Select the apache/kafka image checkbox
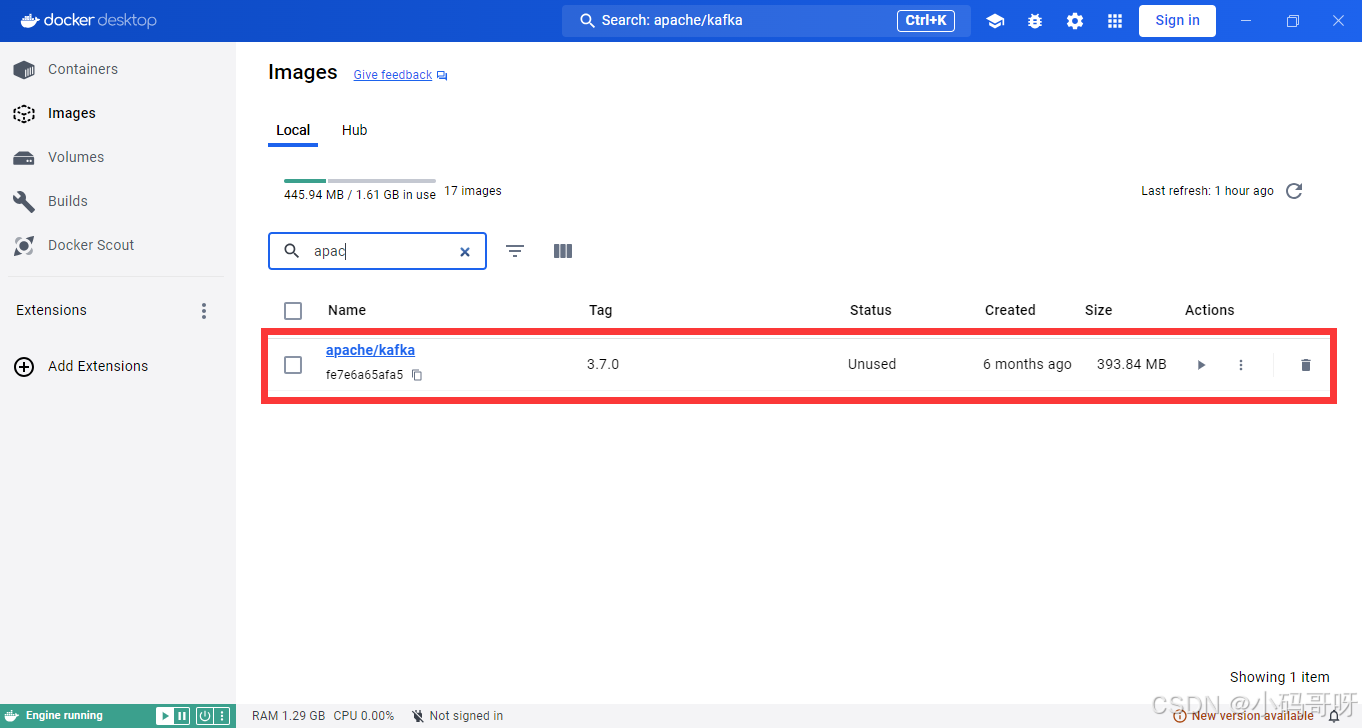This screenshot has height=728, width=1362. pyautogui.click(x=293, y=365)
